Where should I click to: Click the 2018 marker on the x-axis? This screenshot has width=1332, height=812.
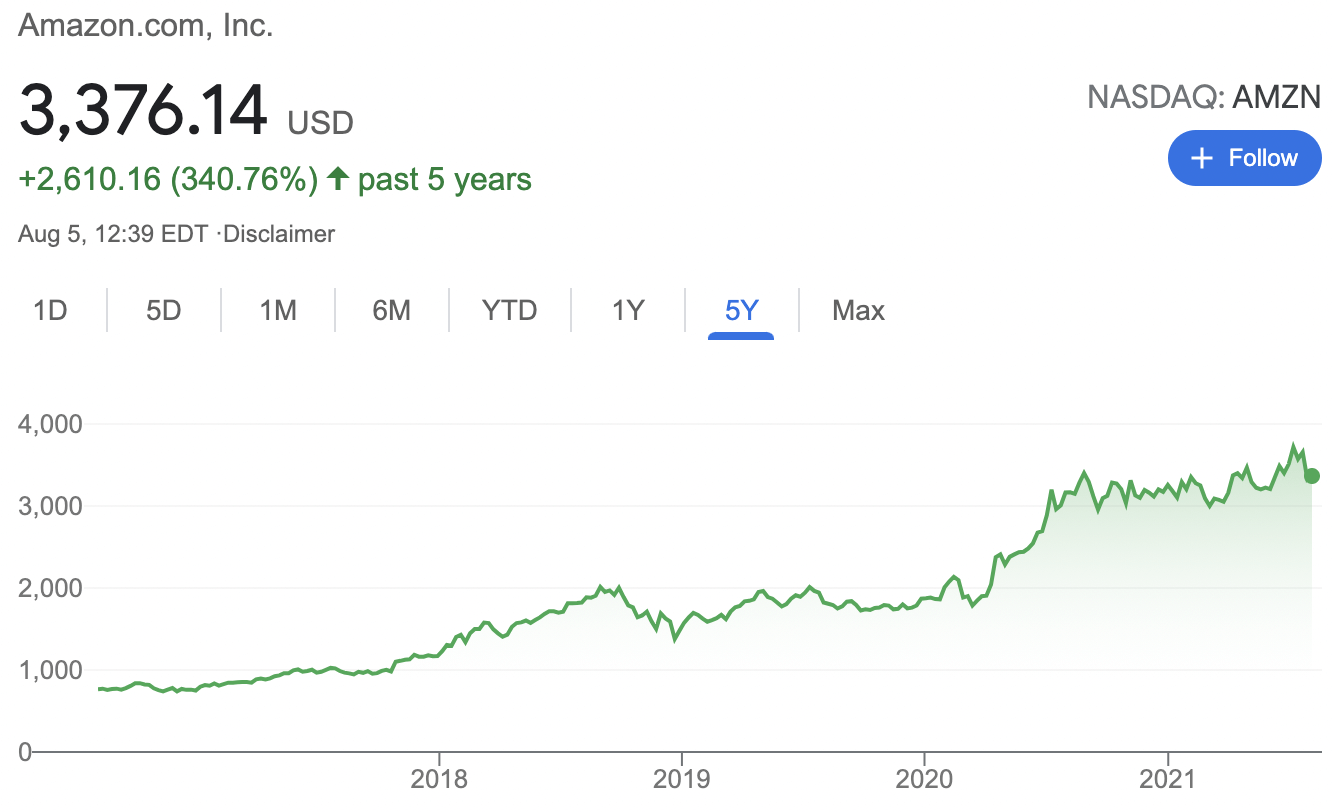tap(438, 780)
